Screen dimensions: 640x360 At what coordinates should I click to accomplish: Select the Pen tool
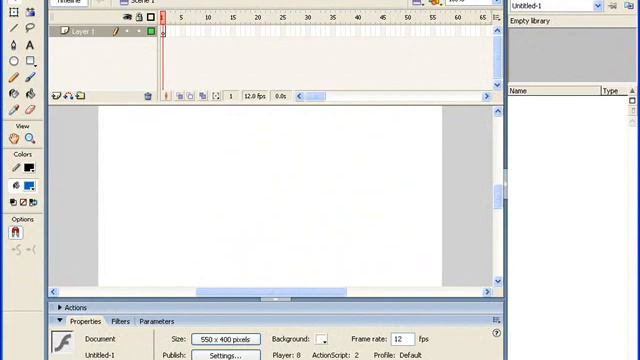(14, 44)
